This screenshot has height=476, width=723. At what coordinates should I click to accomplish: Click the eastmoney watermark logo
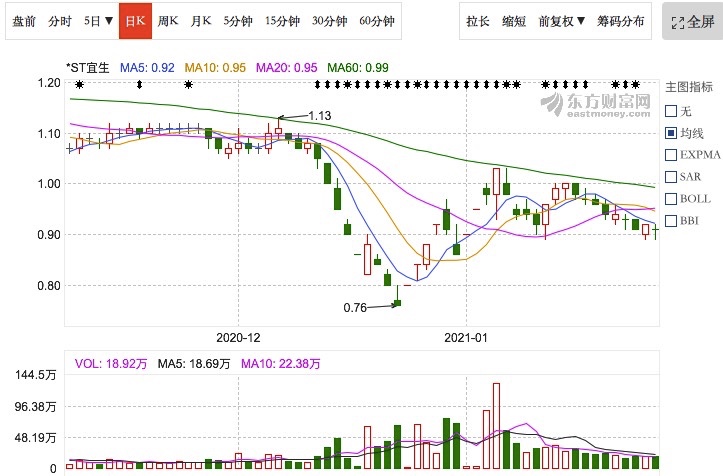pyautogui.click(x=596, y=105)
